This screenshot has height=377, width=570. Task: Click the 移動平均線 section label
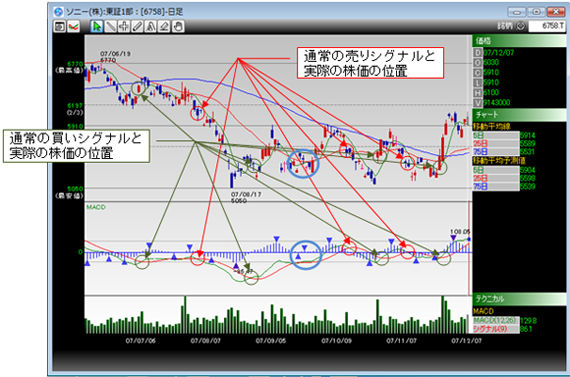(492, 127)
